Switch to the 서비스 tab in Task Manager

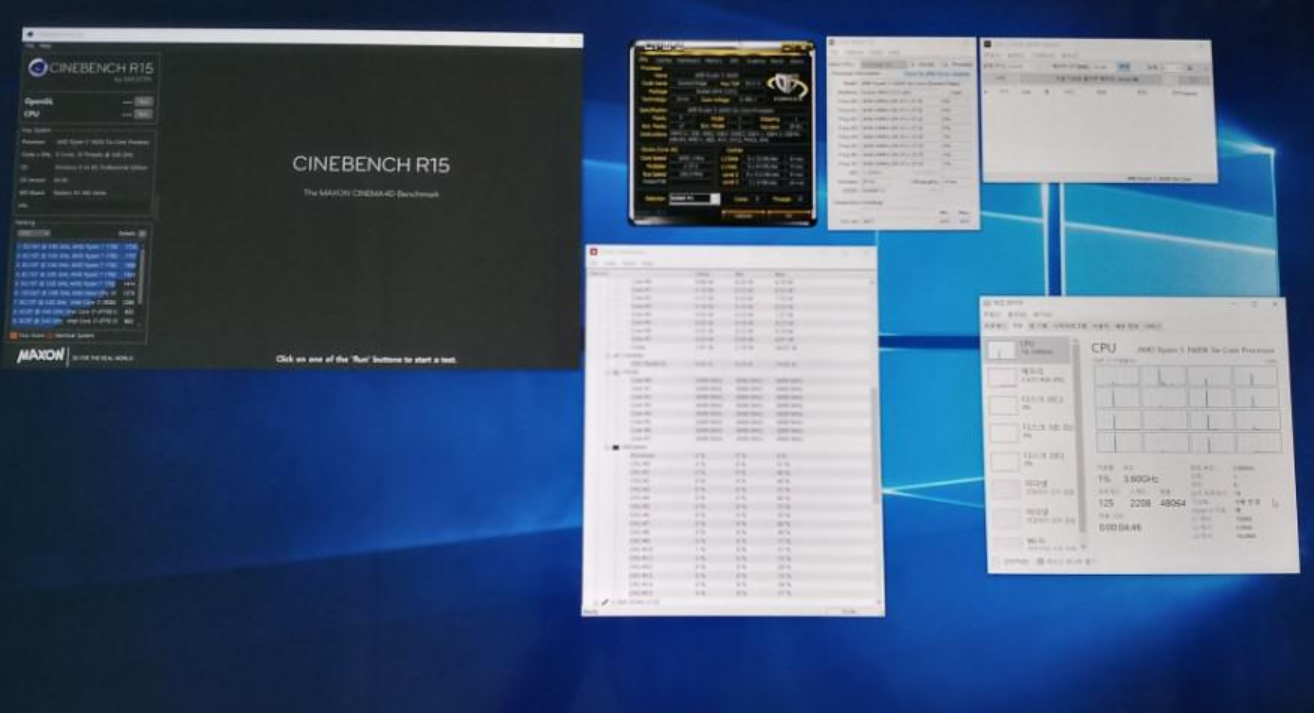pos(1153,326)
